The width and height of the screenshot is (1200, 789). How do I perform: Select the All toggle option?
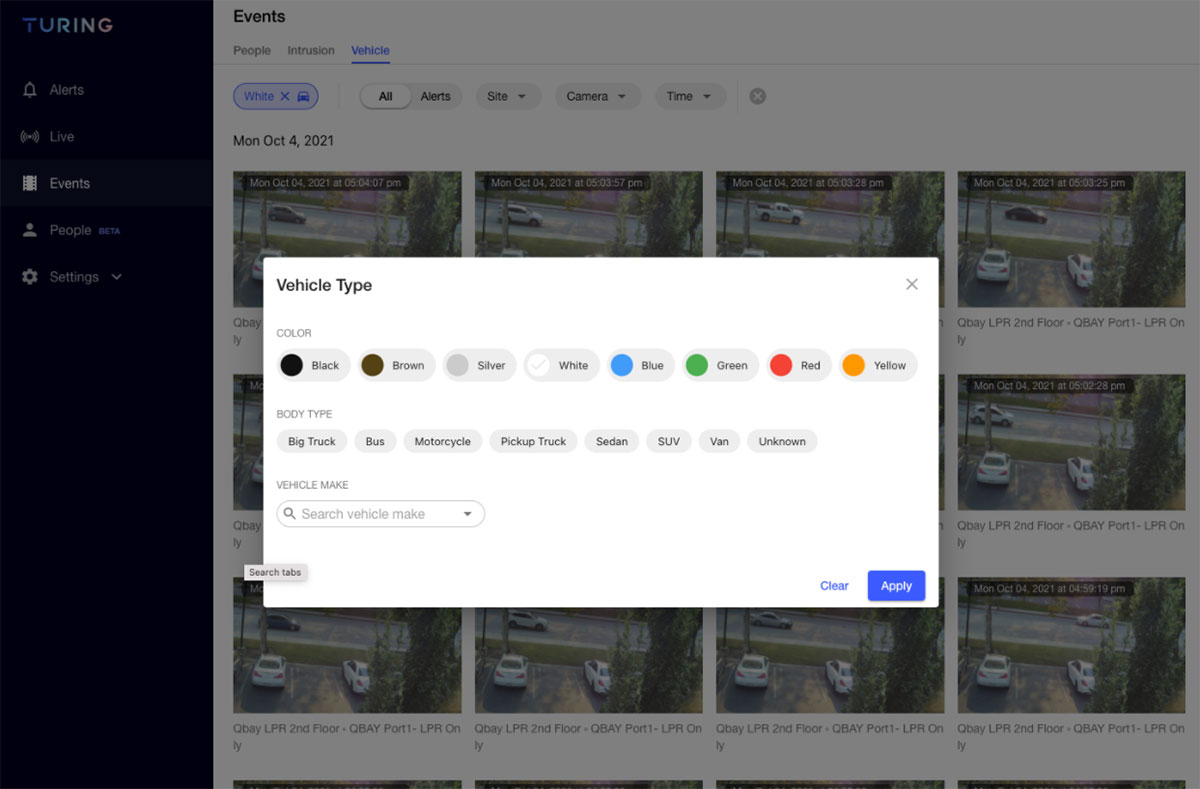[385, 96]
